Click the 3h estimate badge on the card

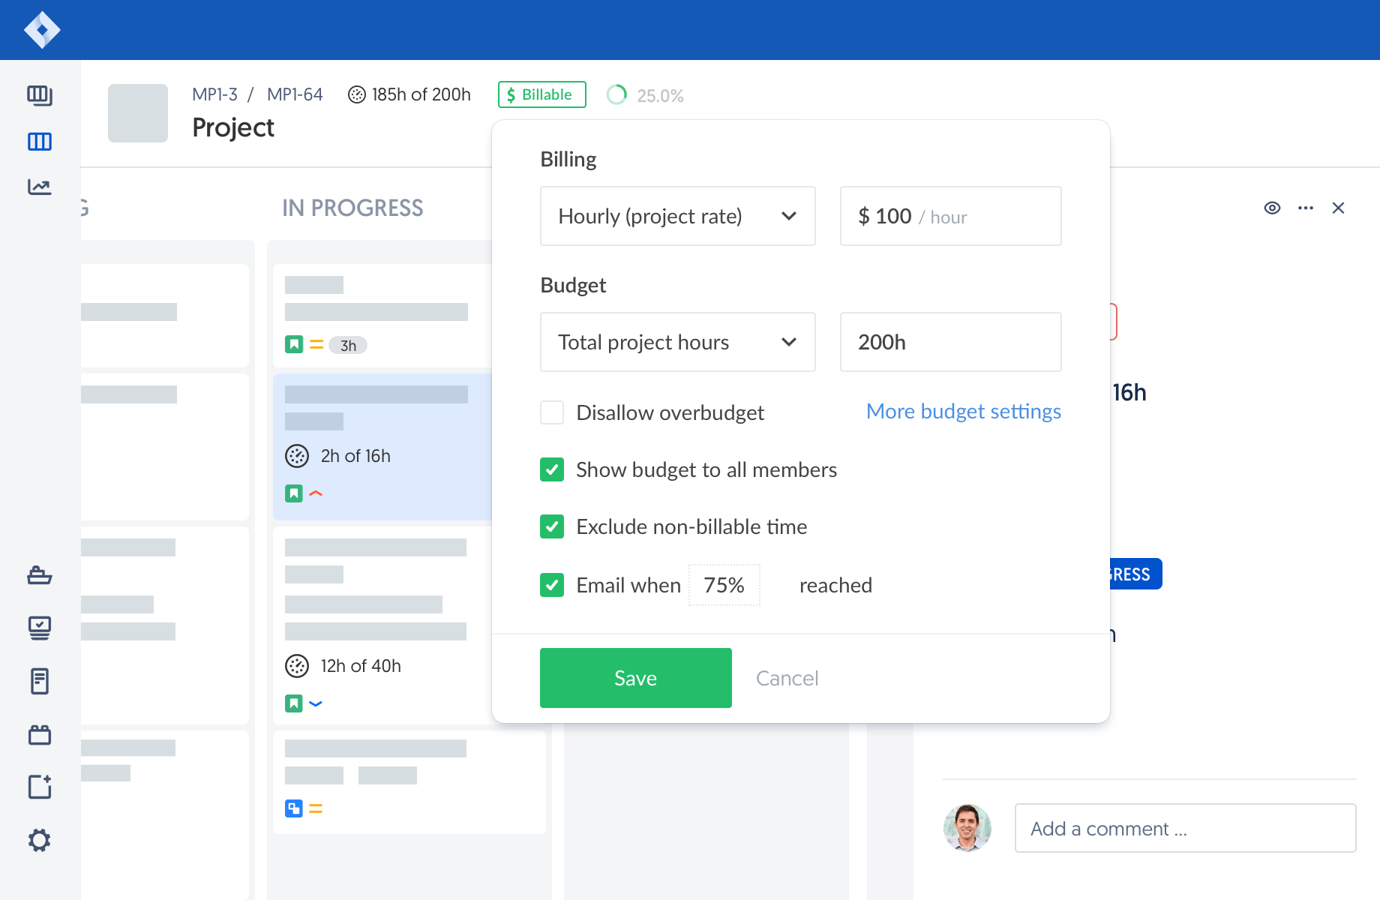[x=348, y=345]
